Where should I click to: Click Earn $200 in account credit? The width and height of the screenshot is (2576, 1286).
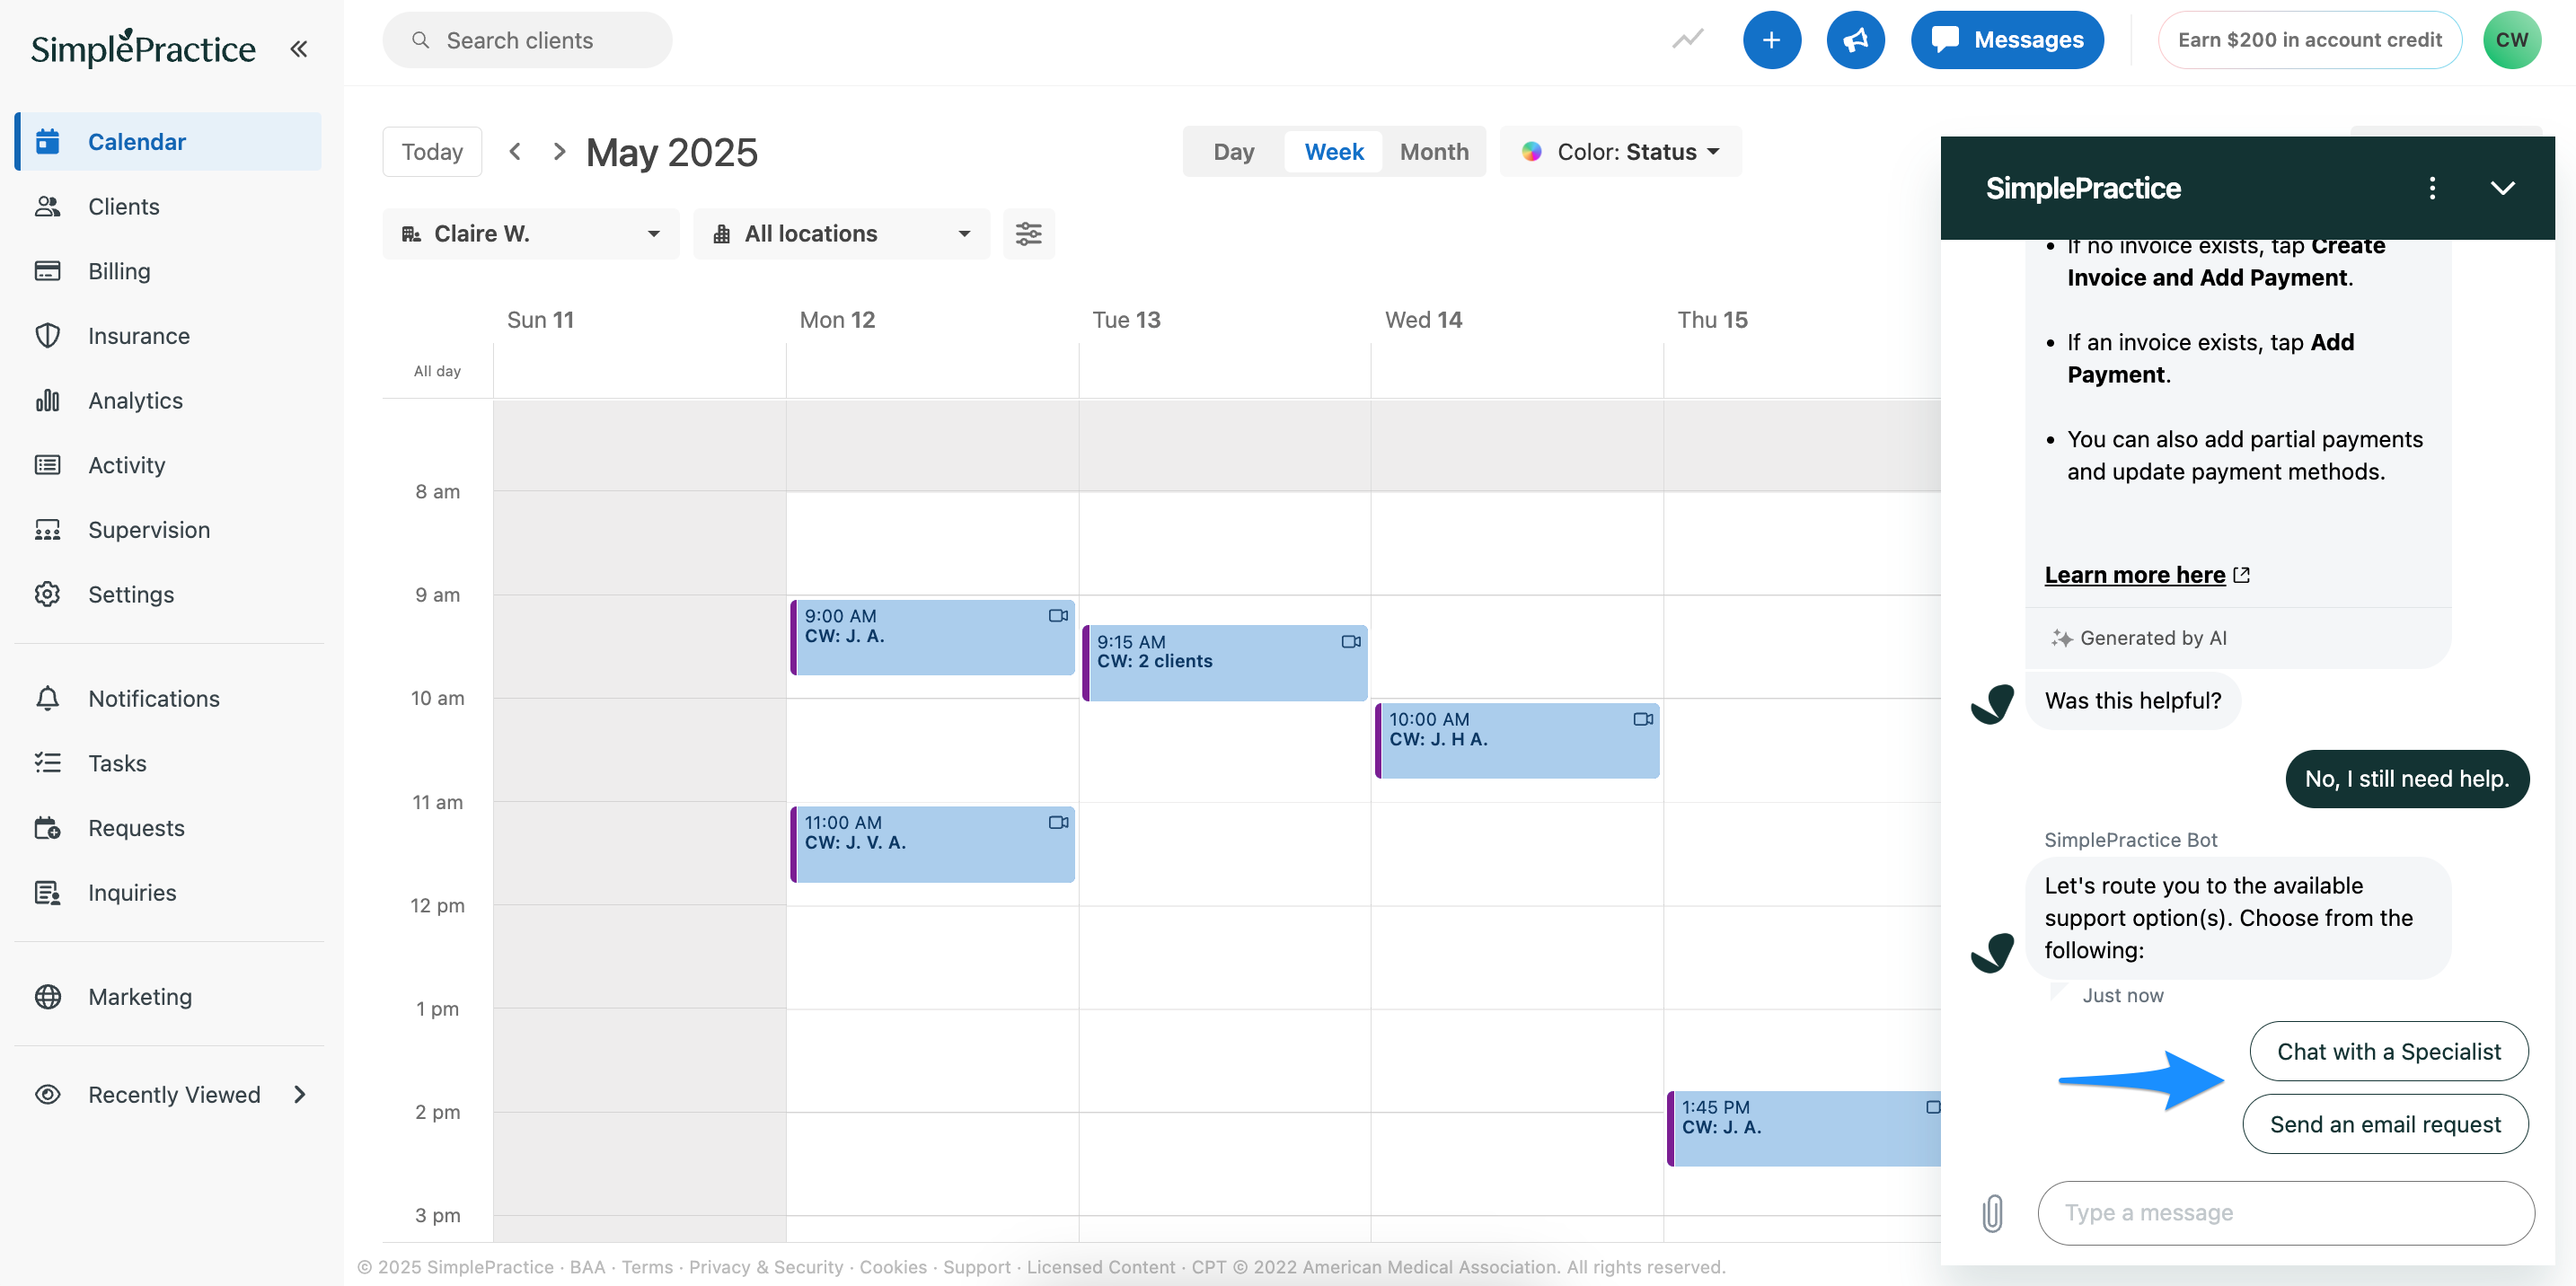2309,40
